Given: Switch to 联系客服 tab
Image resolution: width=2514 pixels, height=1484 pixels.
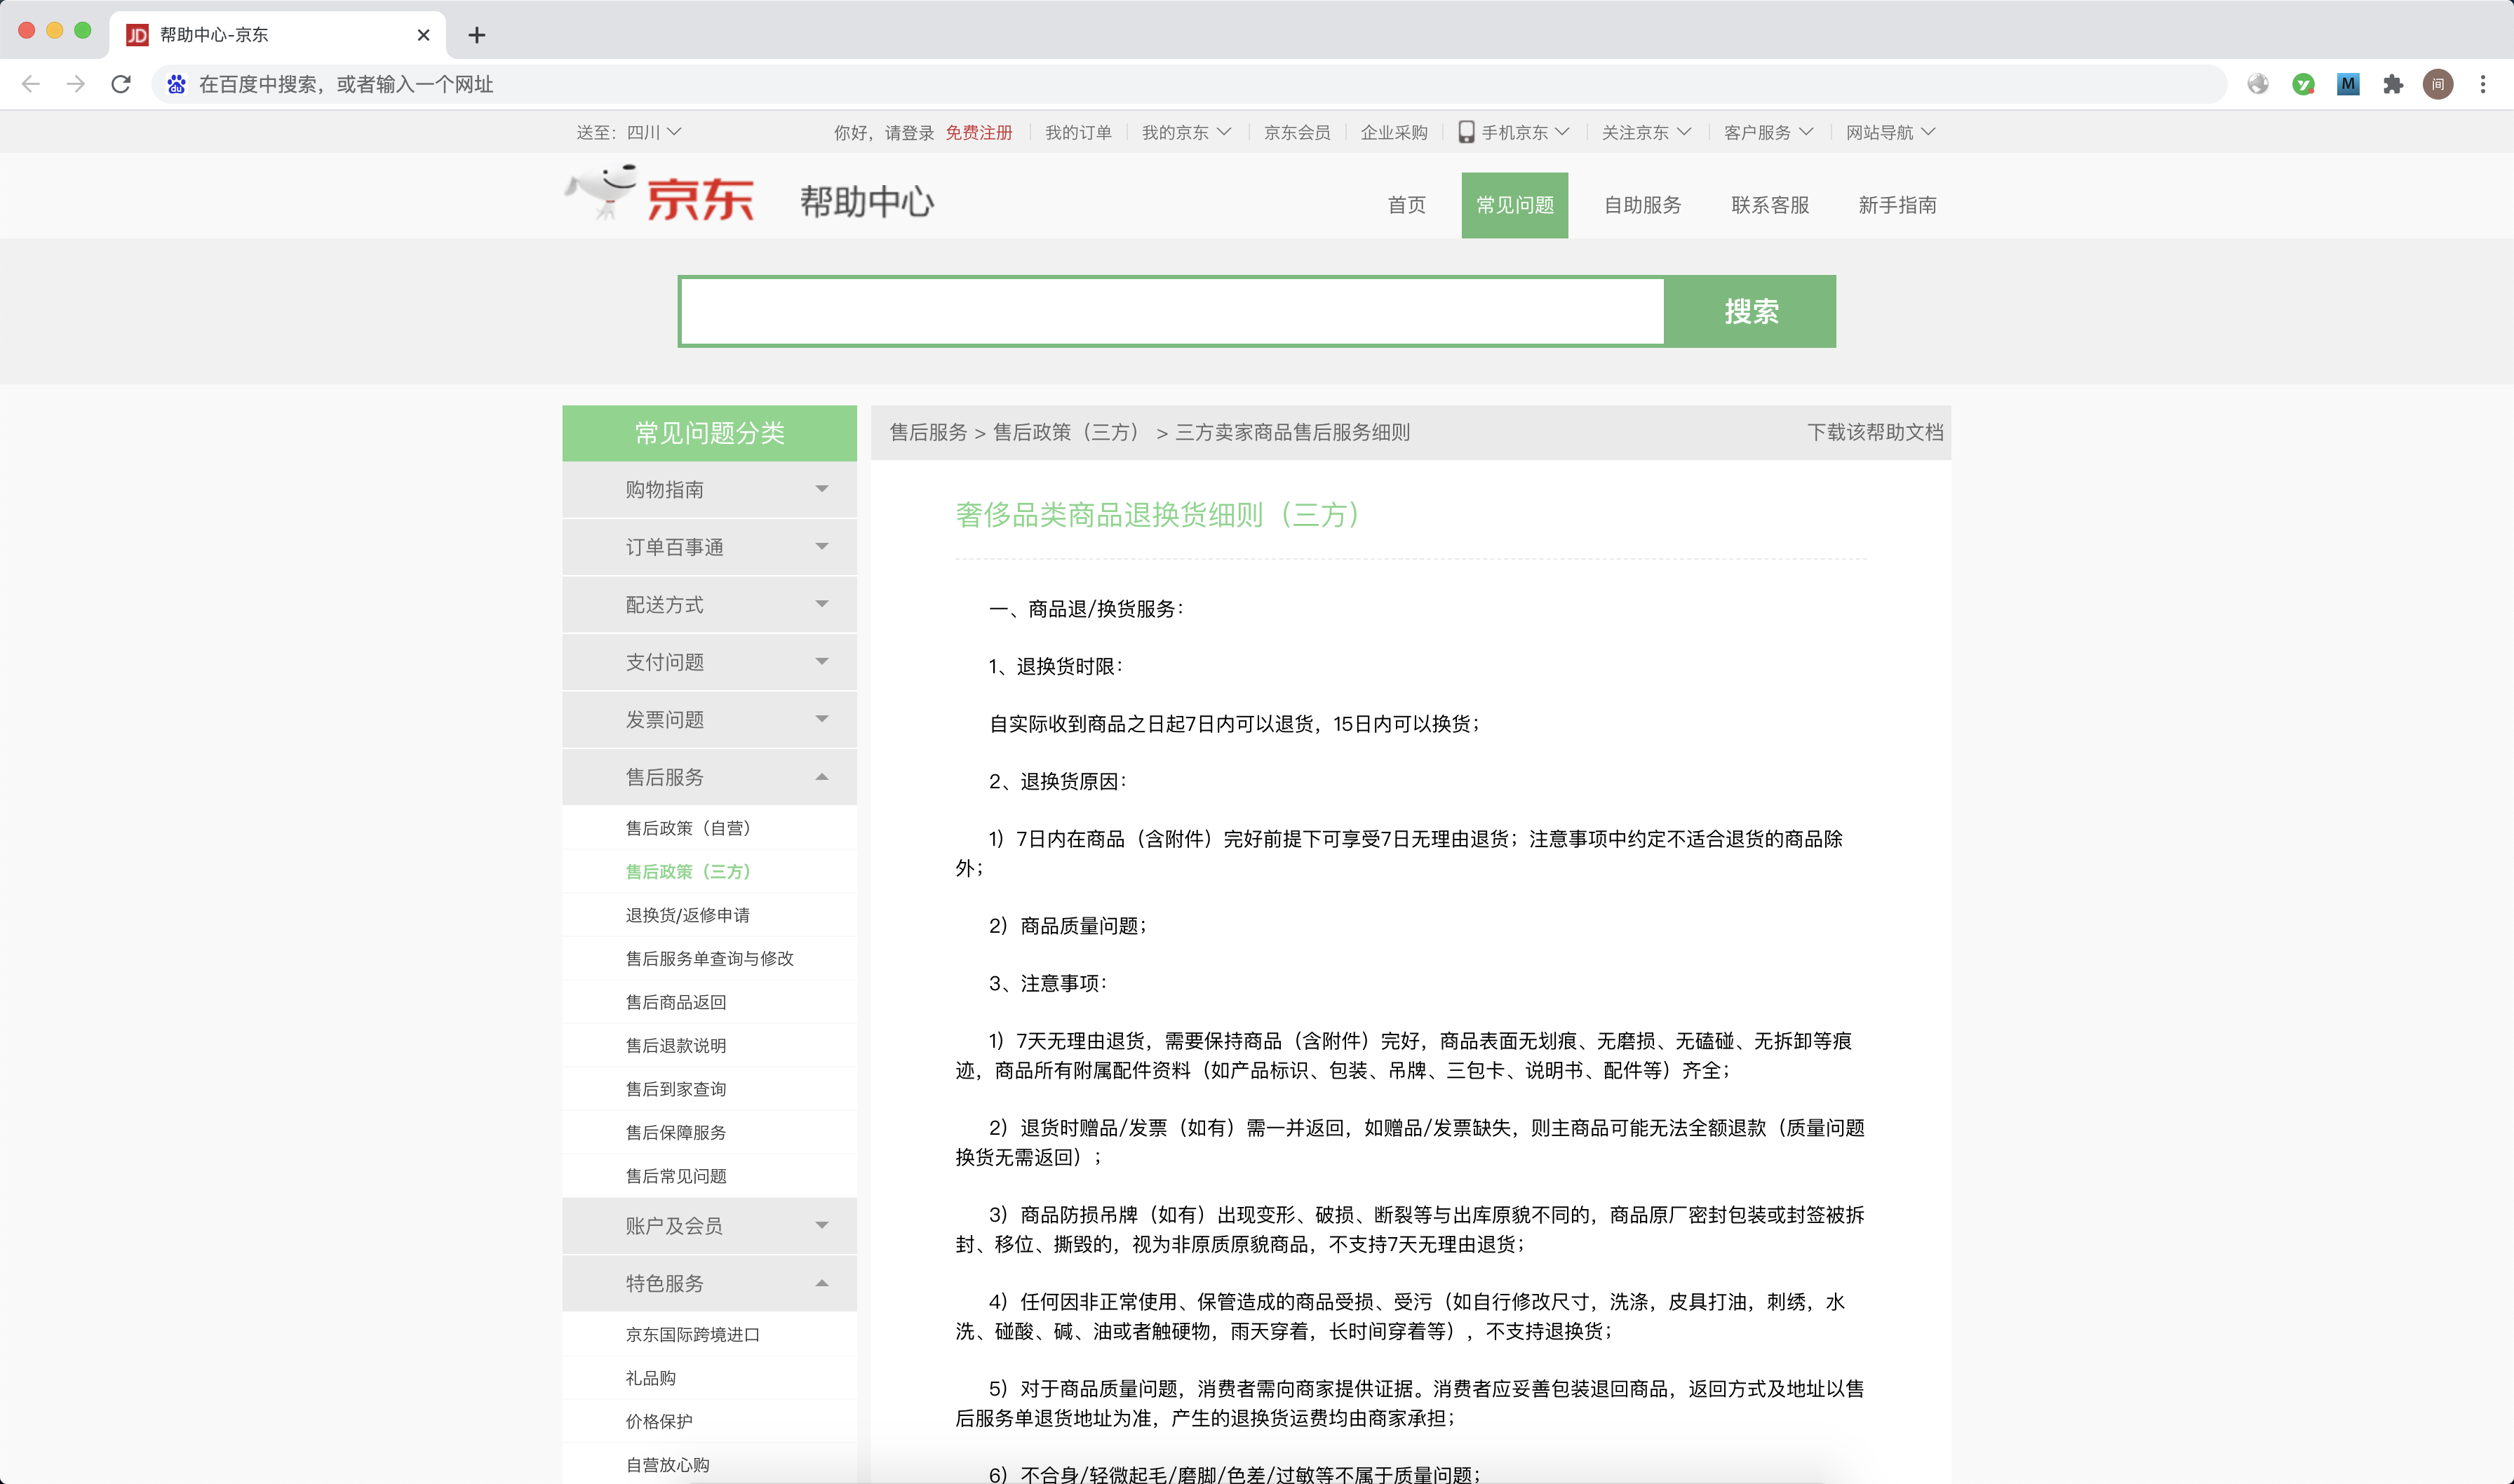Looking at the screenshot, I should 1770,205.
